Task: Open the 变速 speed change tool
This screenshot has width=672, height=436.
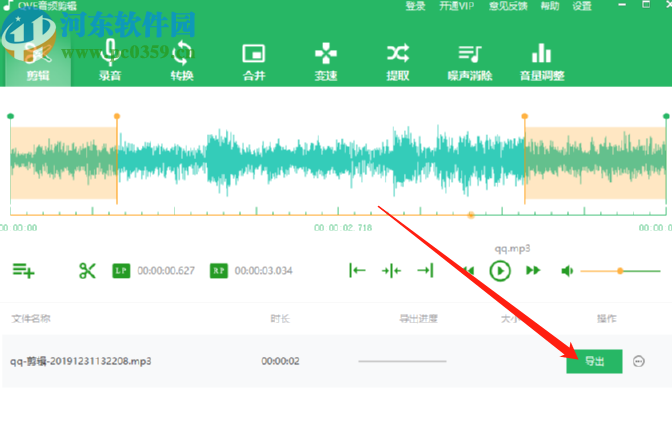Action: [x=326, y=61]
